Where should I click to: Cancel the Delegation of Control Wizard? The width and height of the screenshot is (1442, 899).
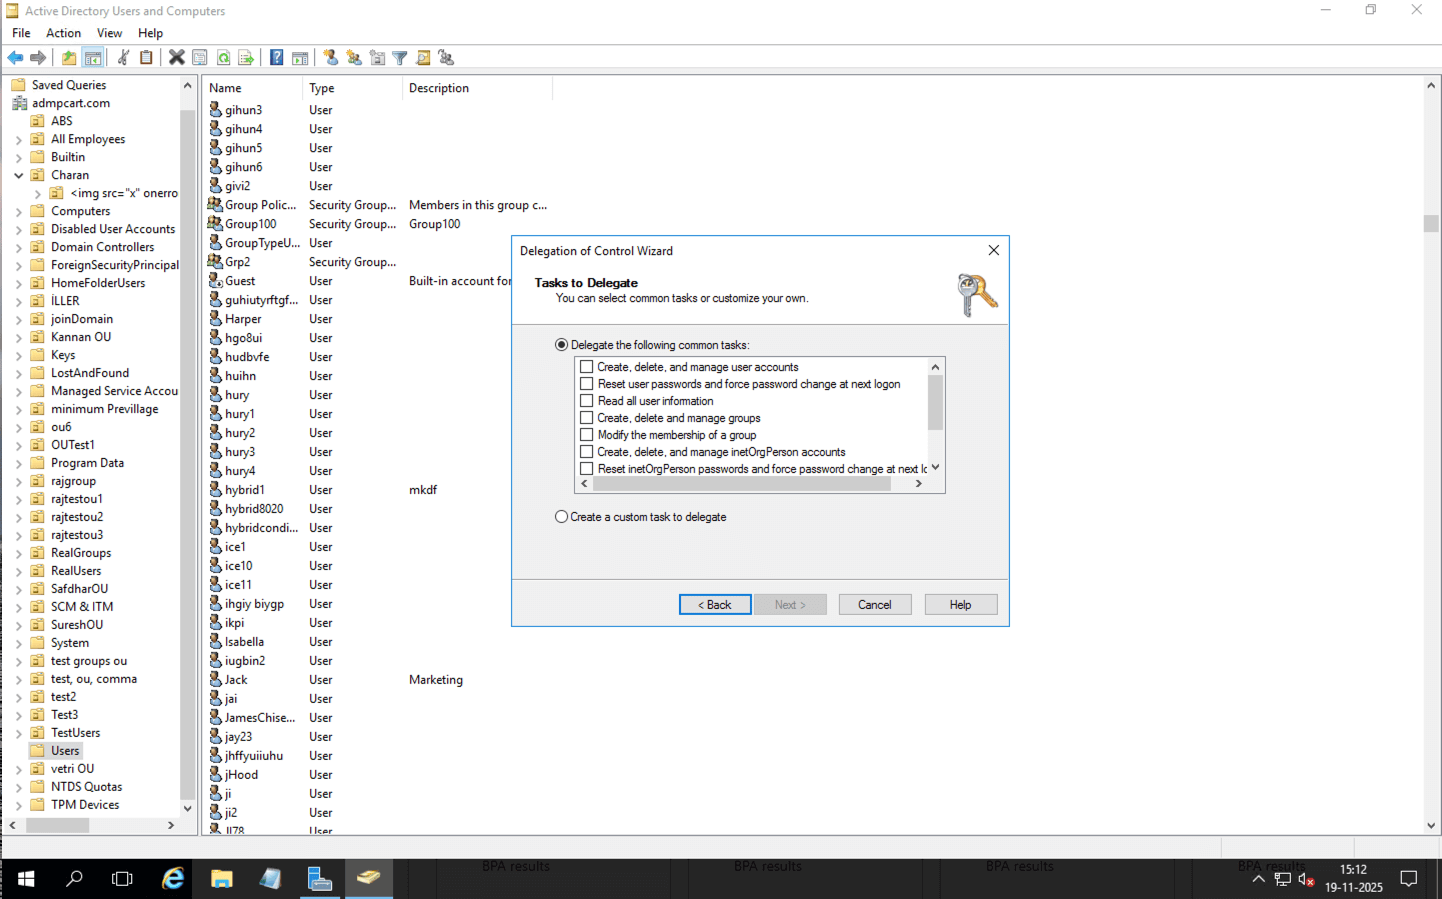(x=875, y=605)
